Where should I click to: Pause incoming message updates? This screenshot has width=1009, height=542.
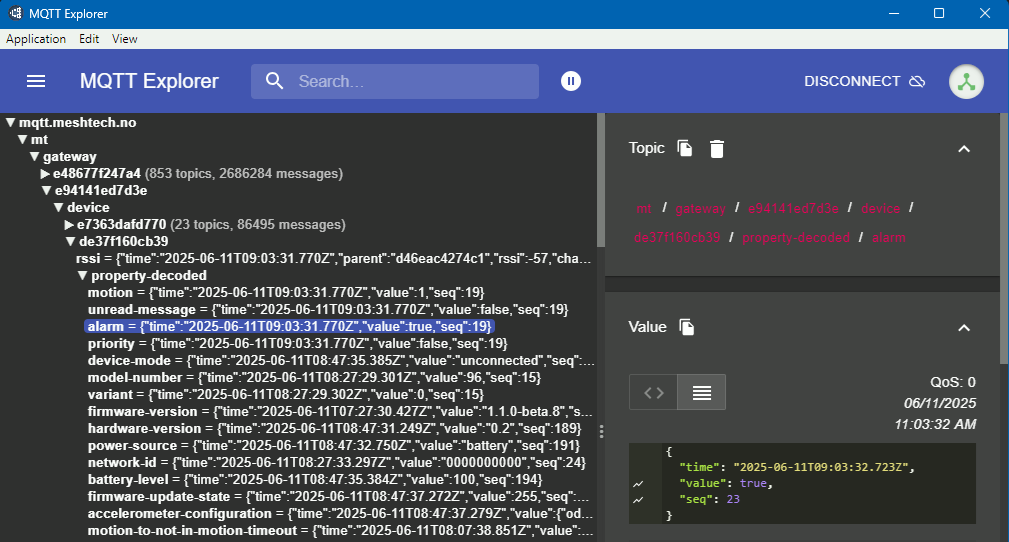(x=571, y=81)
